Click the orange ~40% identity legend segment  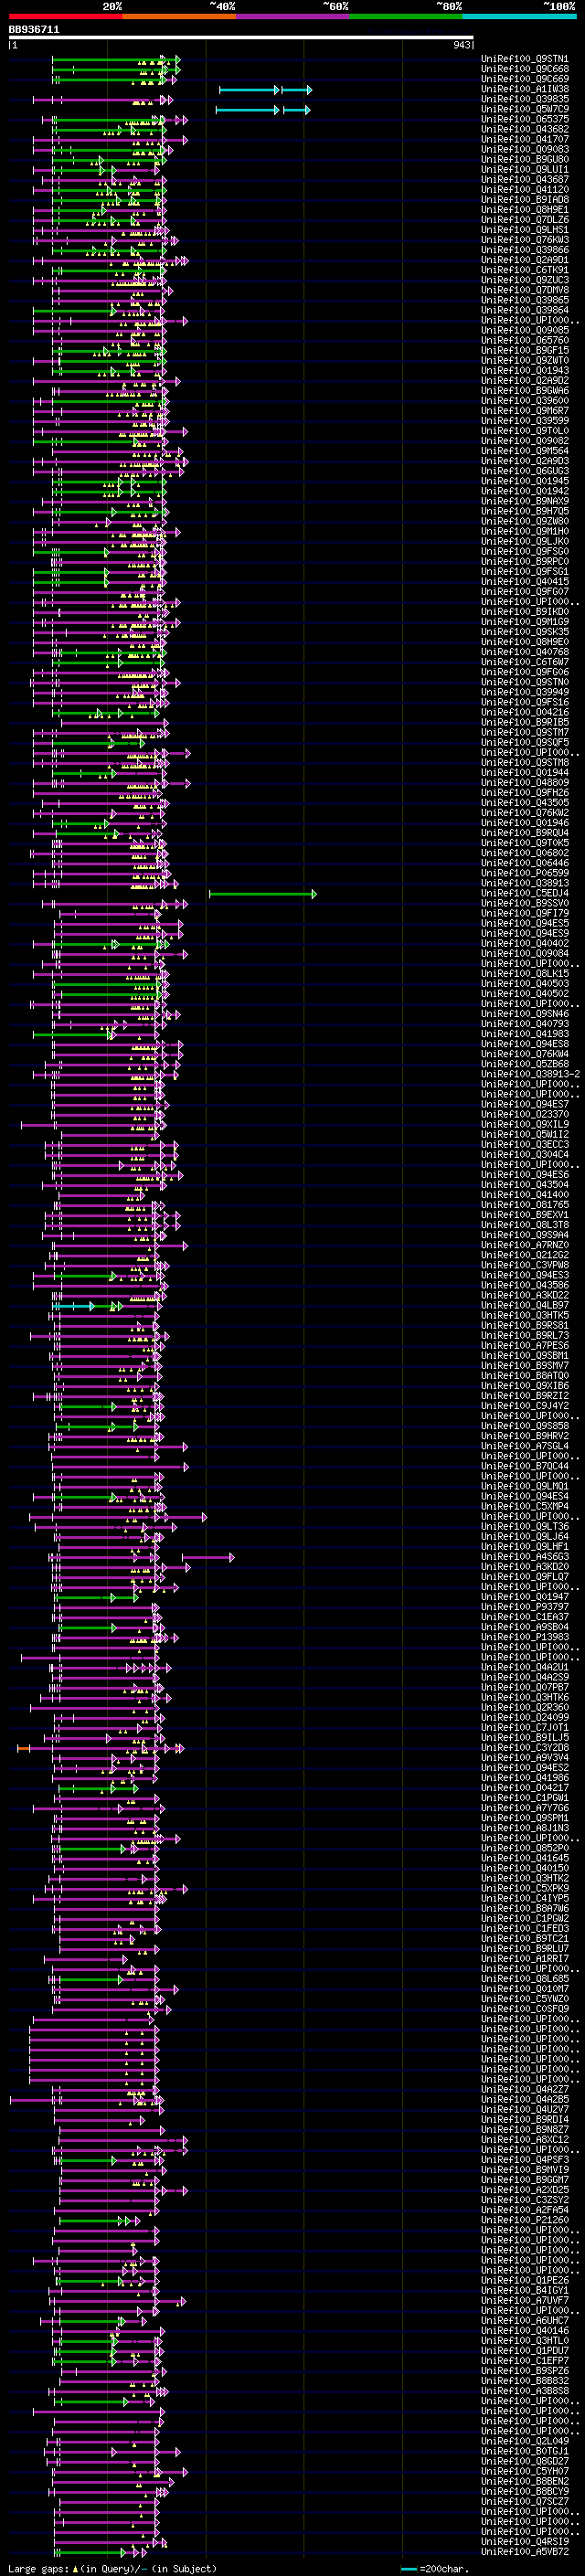tap(179, 16)
